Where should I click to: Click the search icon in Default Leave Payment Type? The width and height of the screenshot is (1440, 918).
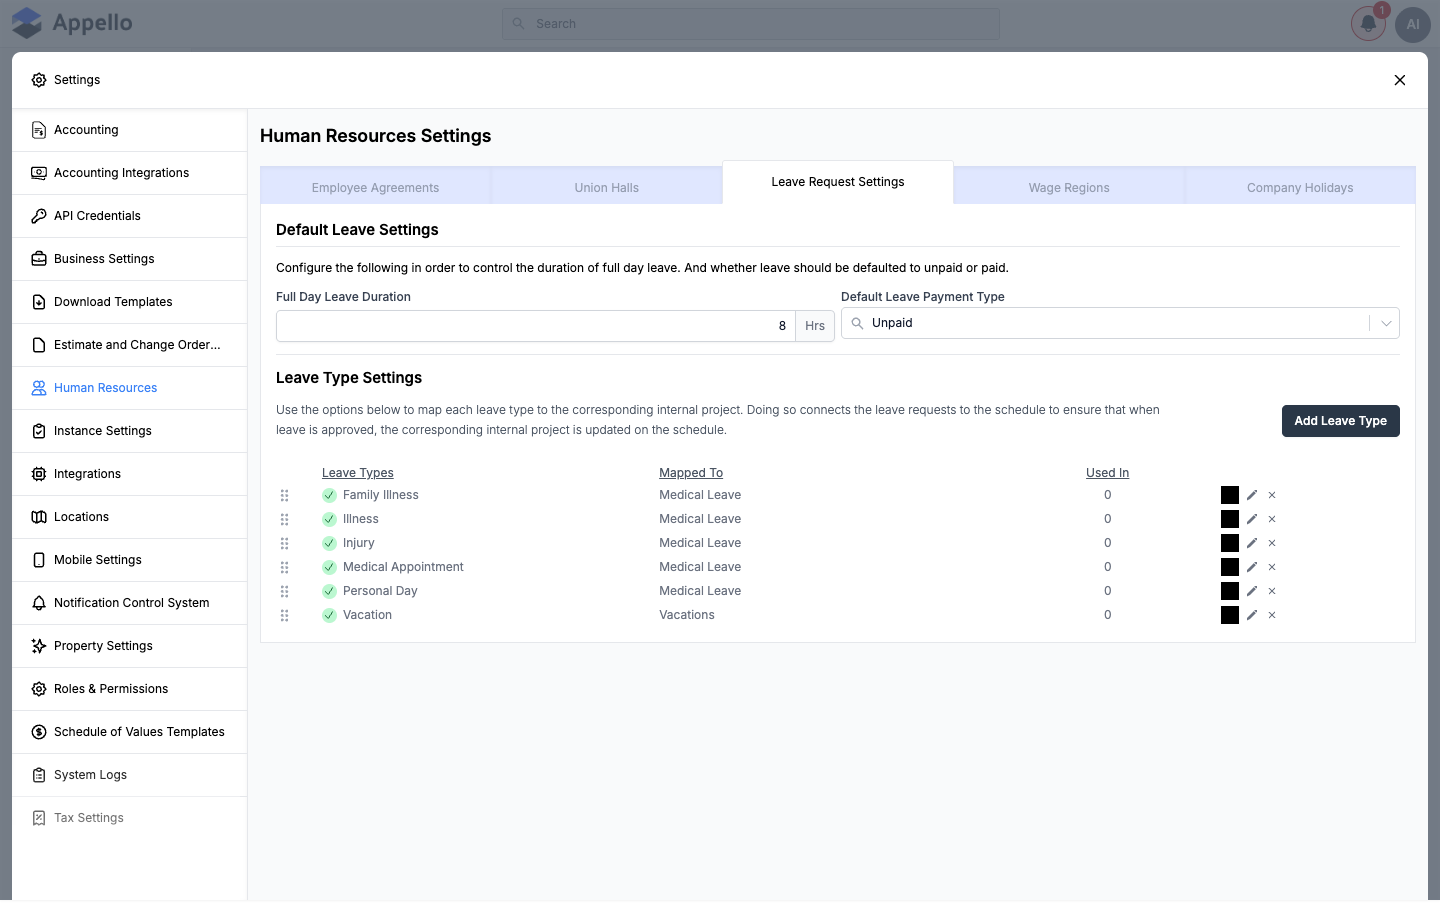(857, 323)
